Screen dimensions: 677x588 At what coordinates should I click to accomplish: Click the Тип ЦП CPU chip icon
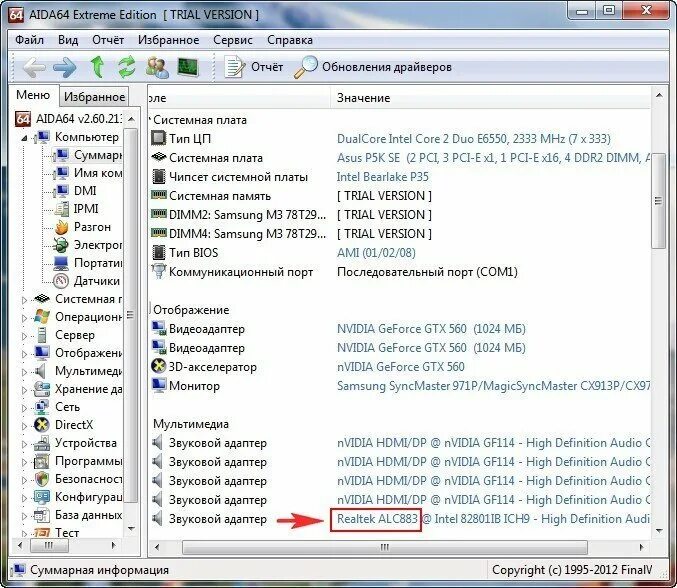pos(158,138)
